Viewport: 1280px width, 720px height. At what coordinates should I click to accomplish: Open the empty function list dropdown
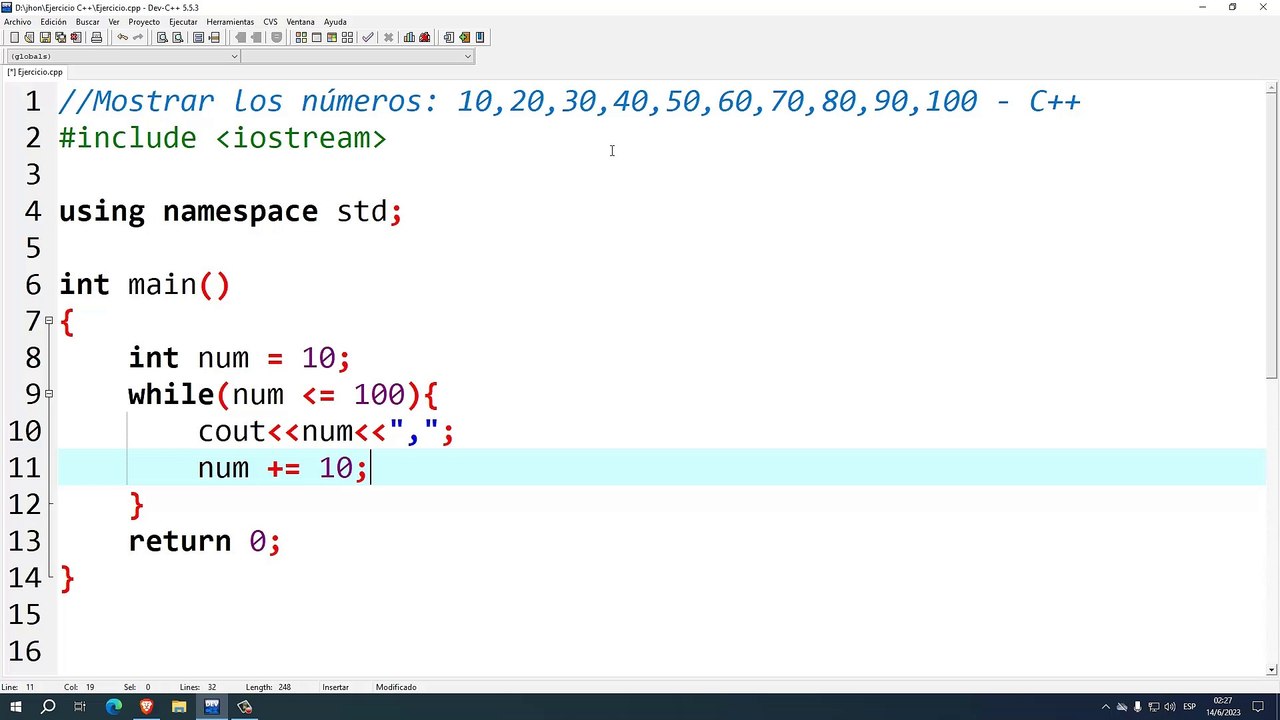(358, 56)
